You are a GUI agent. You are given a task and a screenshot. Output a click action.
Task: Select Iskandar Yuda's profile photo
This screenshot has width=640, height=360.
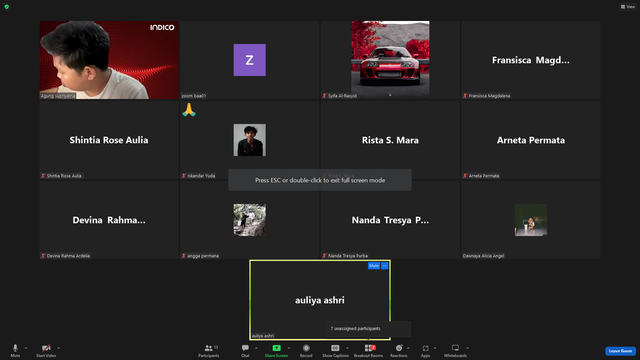(x=249, y=140)
